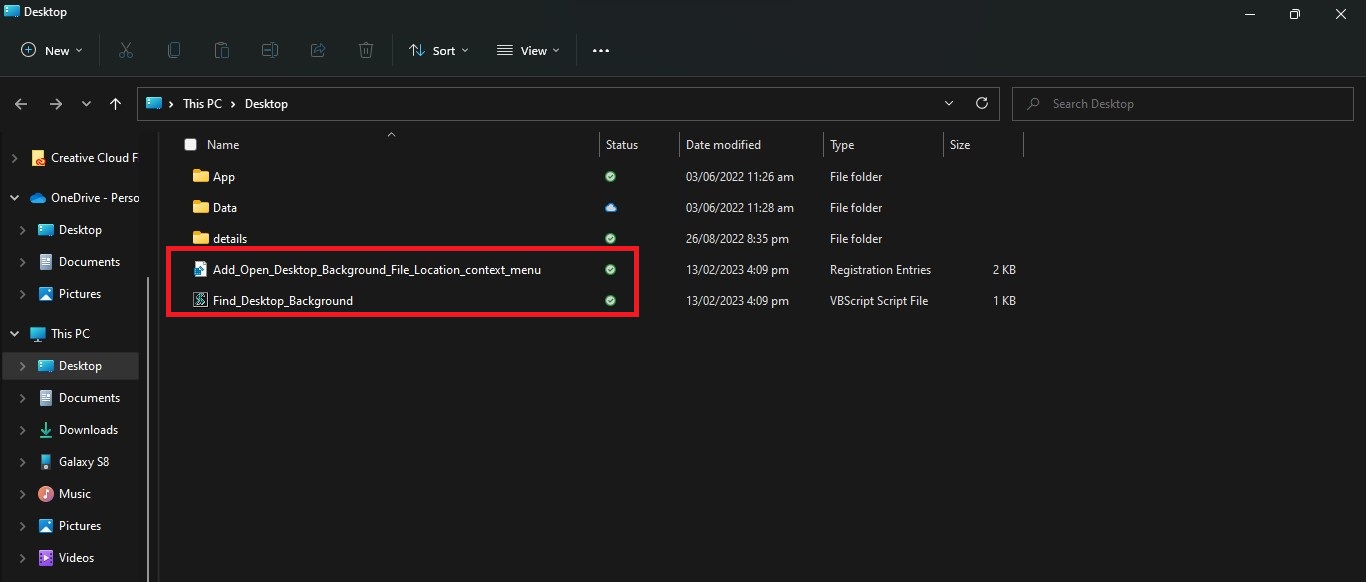1366x582 pixels.
Task: Open the New item dropdown
Action: point(52,50)
